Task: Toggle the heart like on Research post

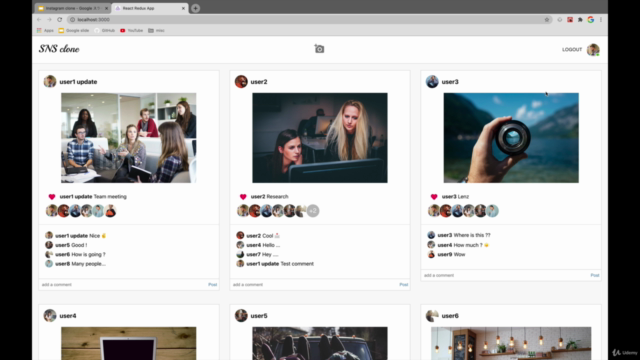Action: click(x=243, y=197)
